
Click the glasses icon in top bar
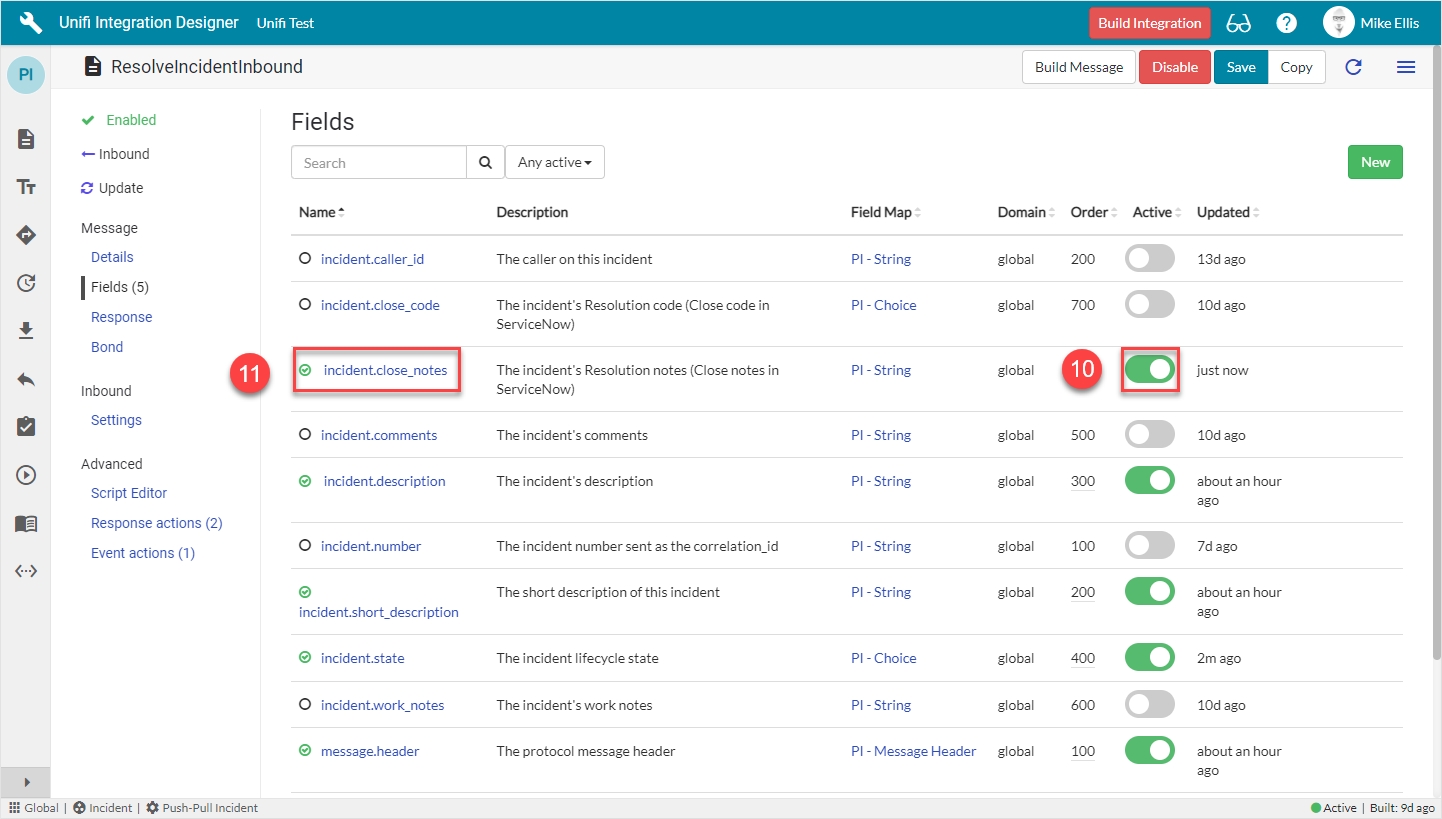1238,23
